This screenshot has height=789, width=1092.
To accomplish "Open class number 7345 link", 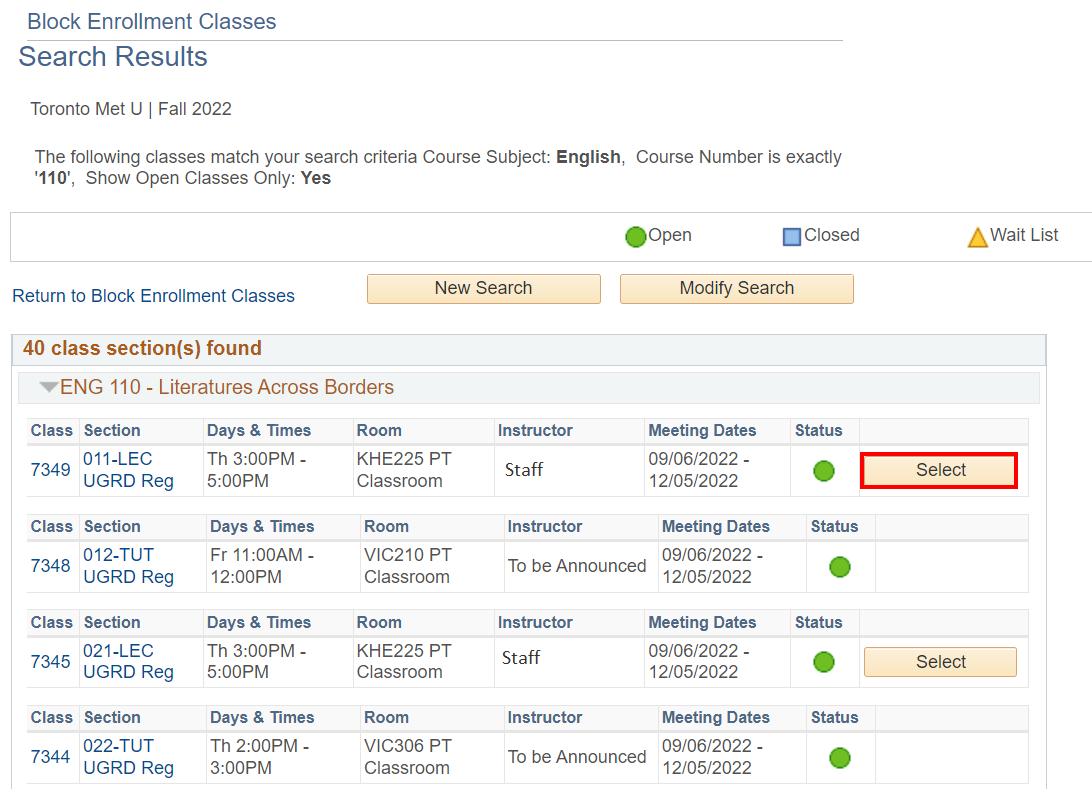I will 50,662.
